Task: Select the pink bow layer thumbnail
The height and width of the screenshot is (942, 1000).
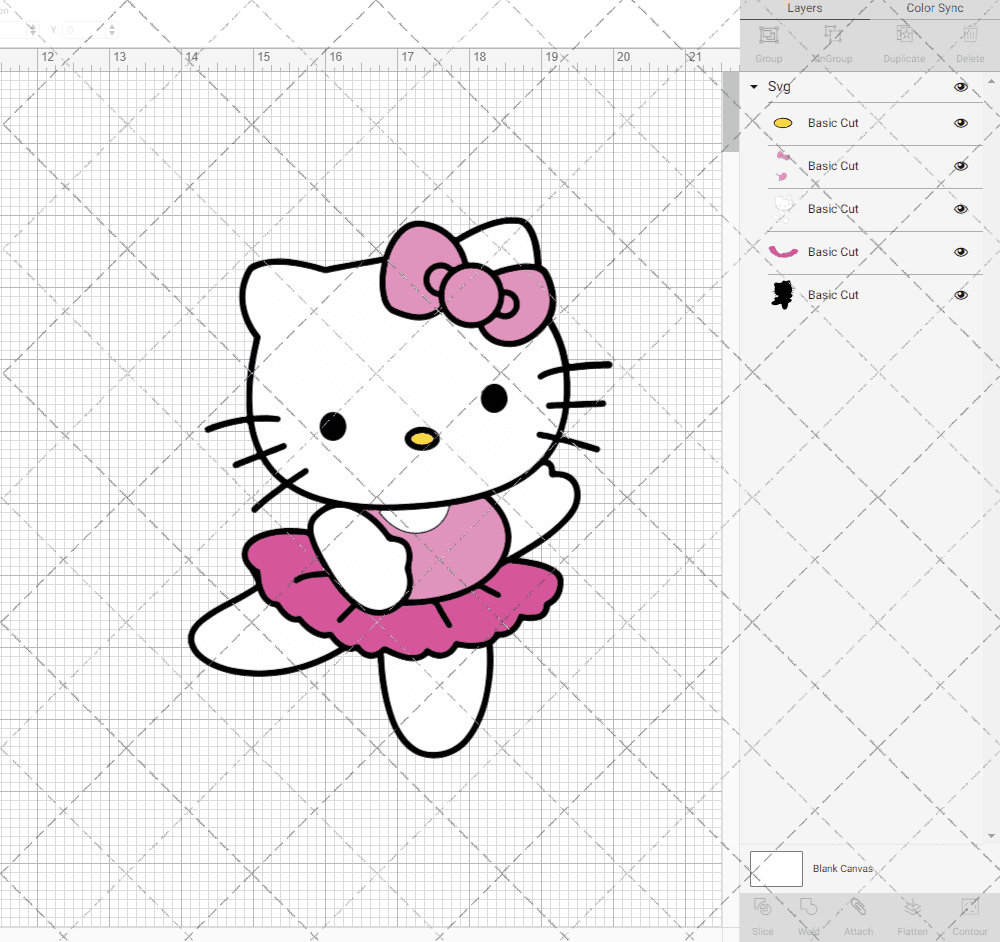Action: (x=783, y=166)
